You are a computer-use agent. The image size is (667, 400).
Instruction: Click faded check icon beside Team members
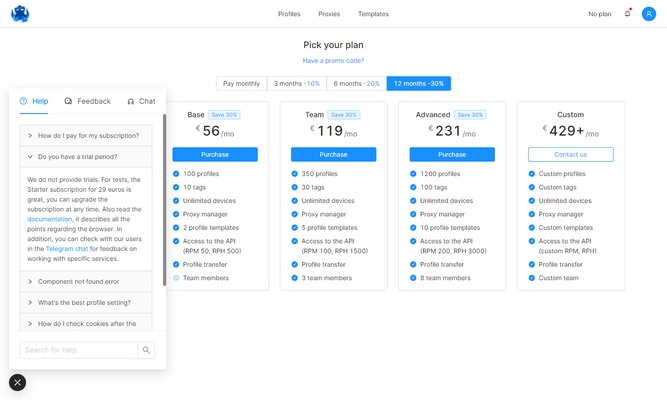(176, 278)
